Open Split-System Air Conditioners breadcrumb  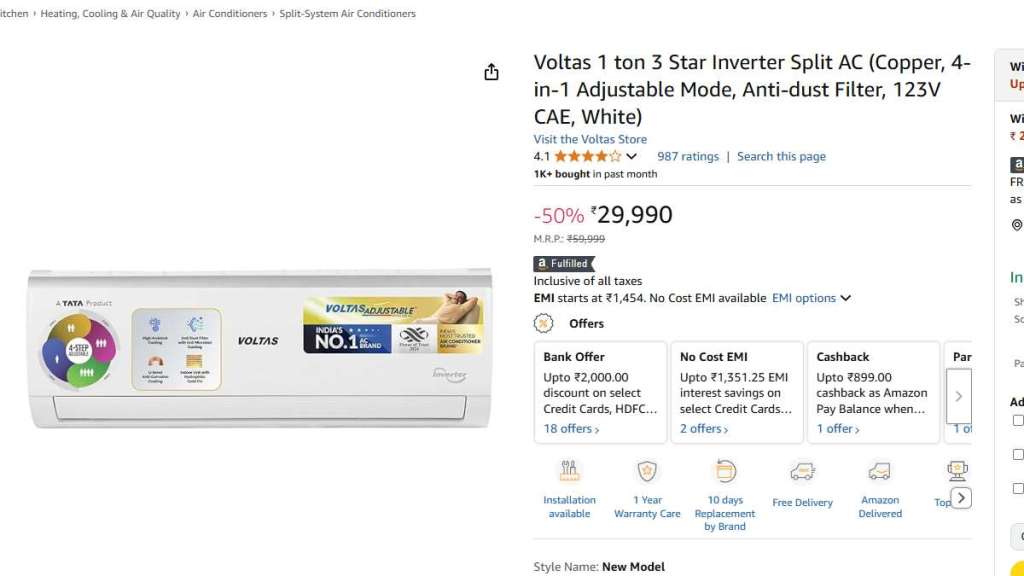[x=347, y=14]
